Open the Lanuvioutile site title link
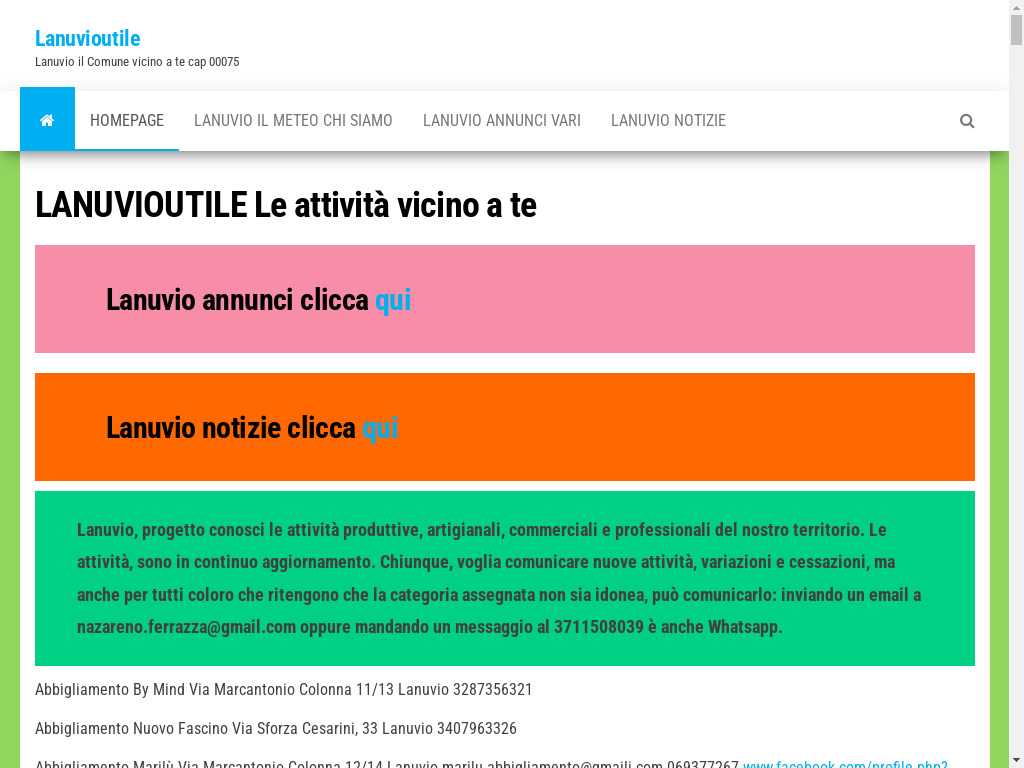The height and width of the screenshot is (768, 1024). [87, 38]
